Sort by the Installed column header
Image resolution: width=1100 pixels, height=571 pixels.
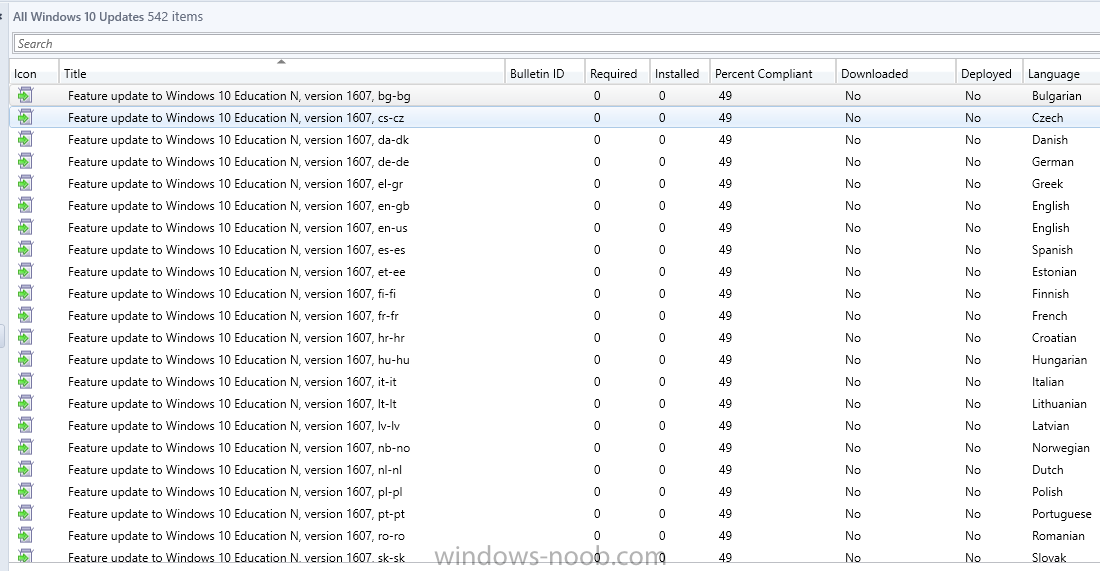pos(680,73)
